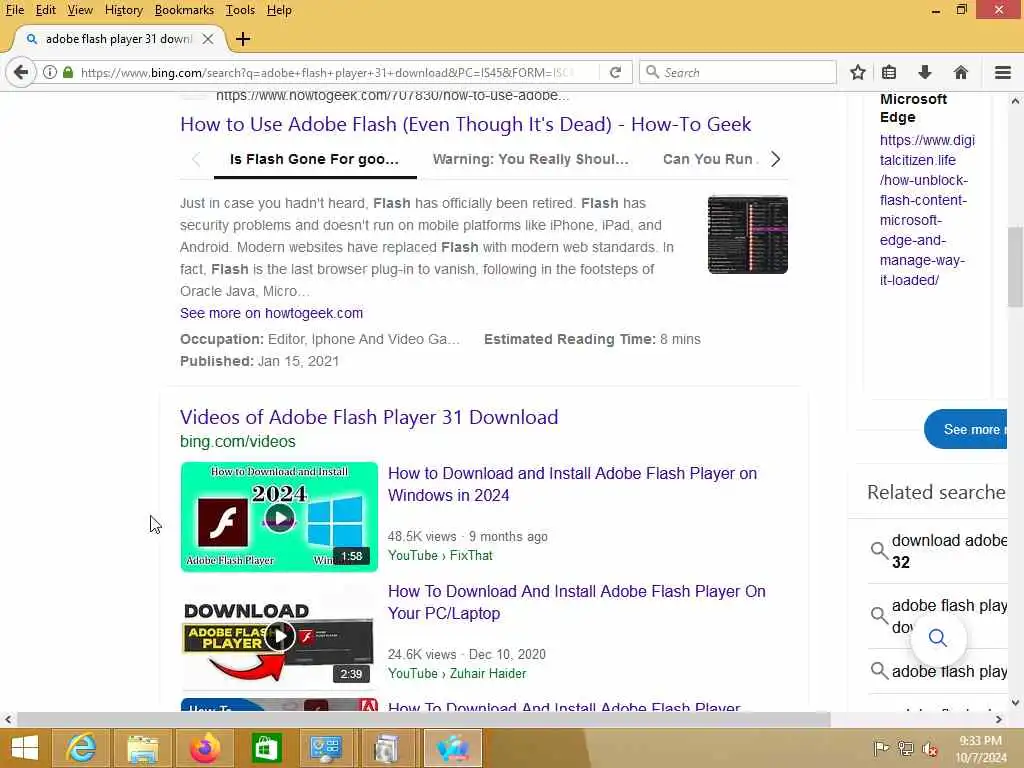
Task: Click the muted volume tray icon
Action: pyautogui.click(x=929, y=748)
